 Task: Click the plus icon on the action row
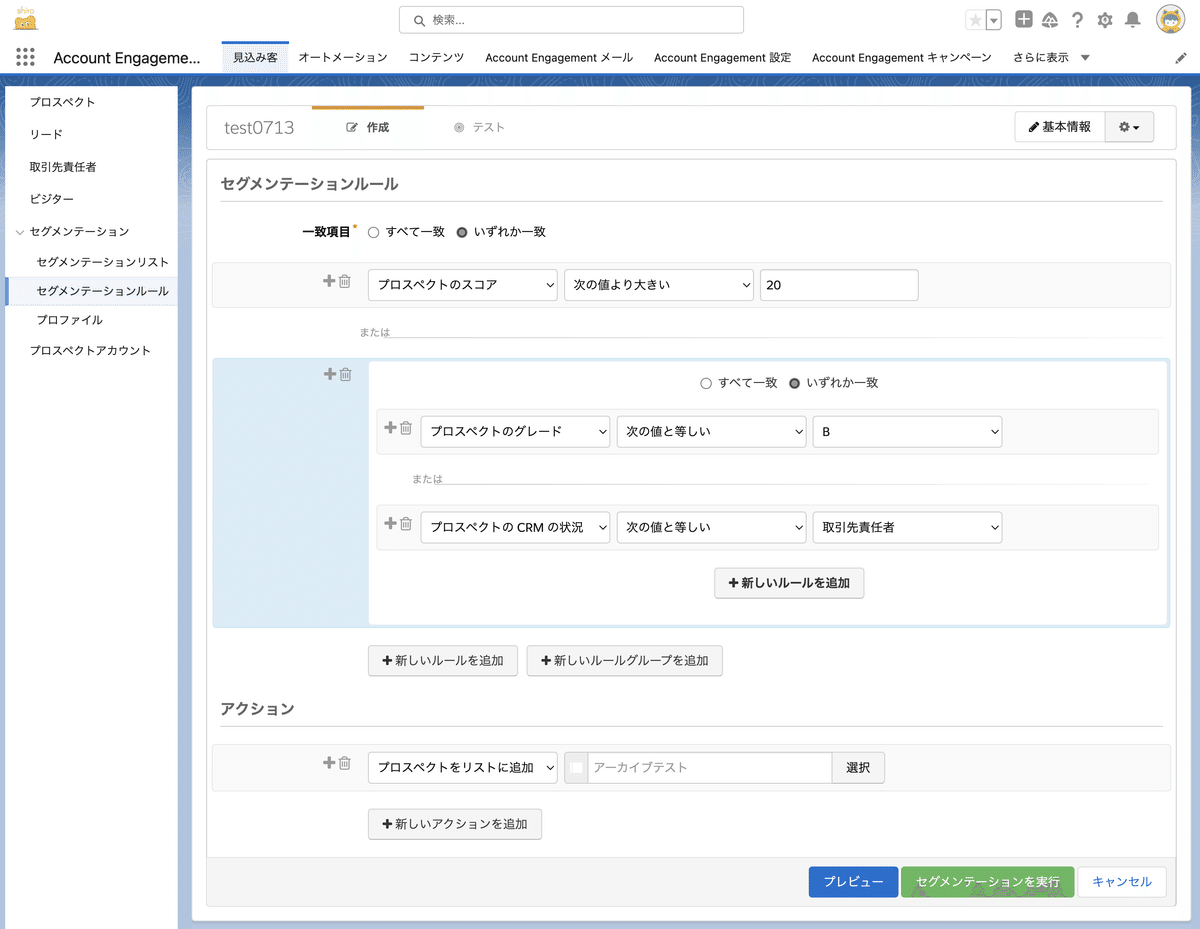coord(329,763)
